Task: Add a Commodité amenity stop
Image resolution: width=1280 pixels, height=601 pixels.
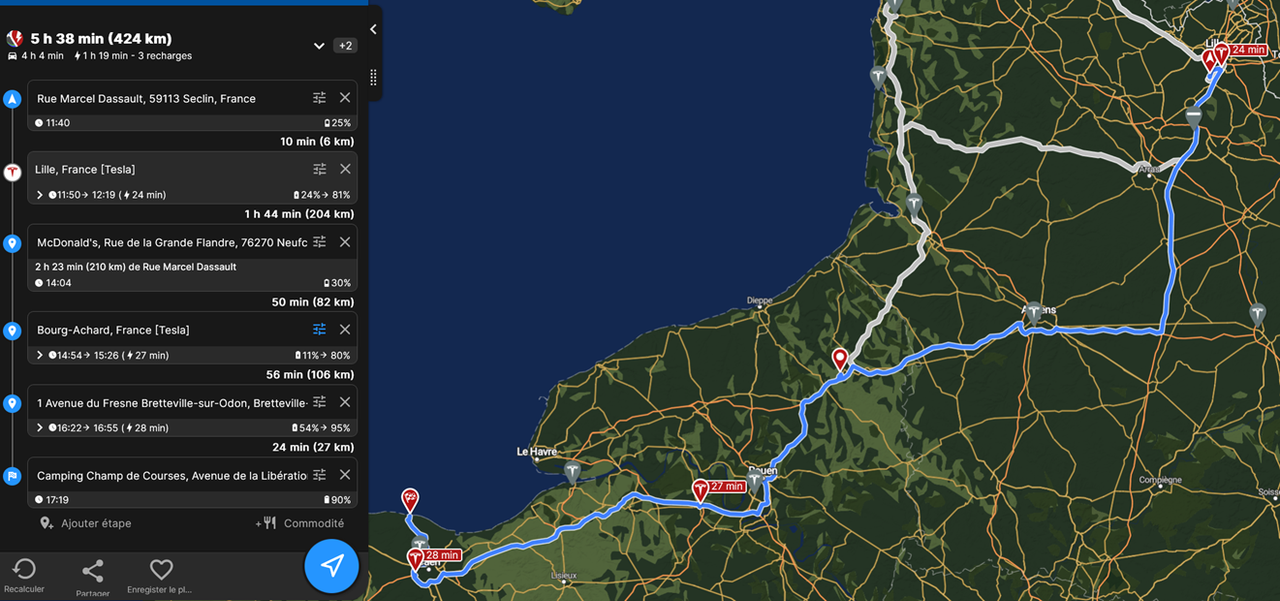Action: 300,523
